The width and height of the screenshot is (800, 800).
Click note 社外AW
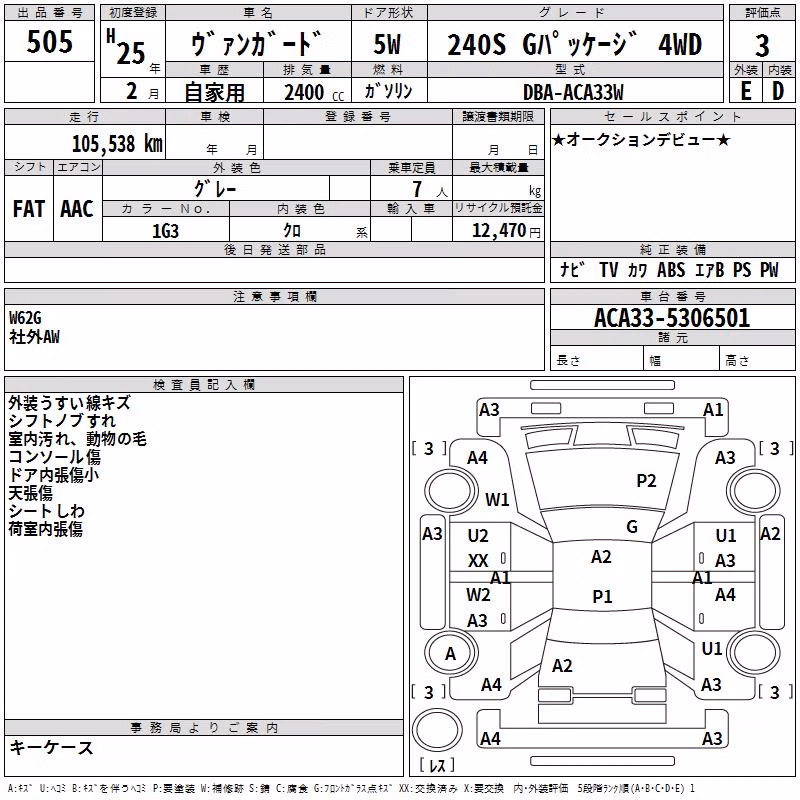tap(34, 337)
